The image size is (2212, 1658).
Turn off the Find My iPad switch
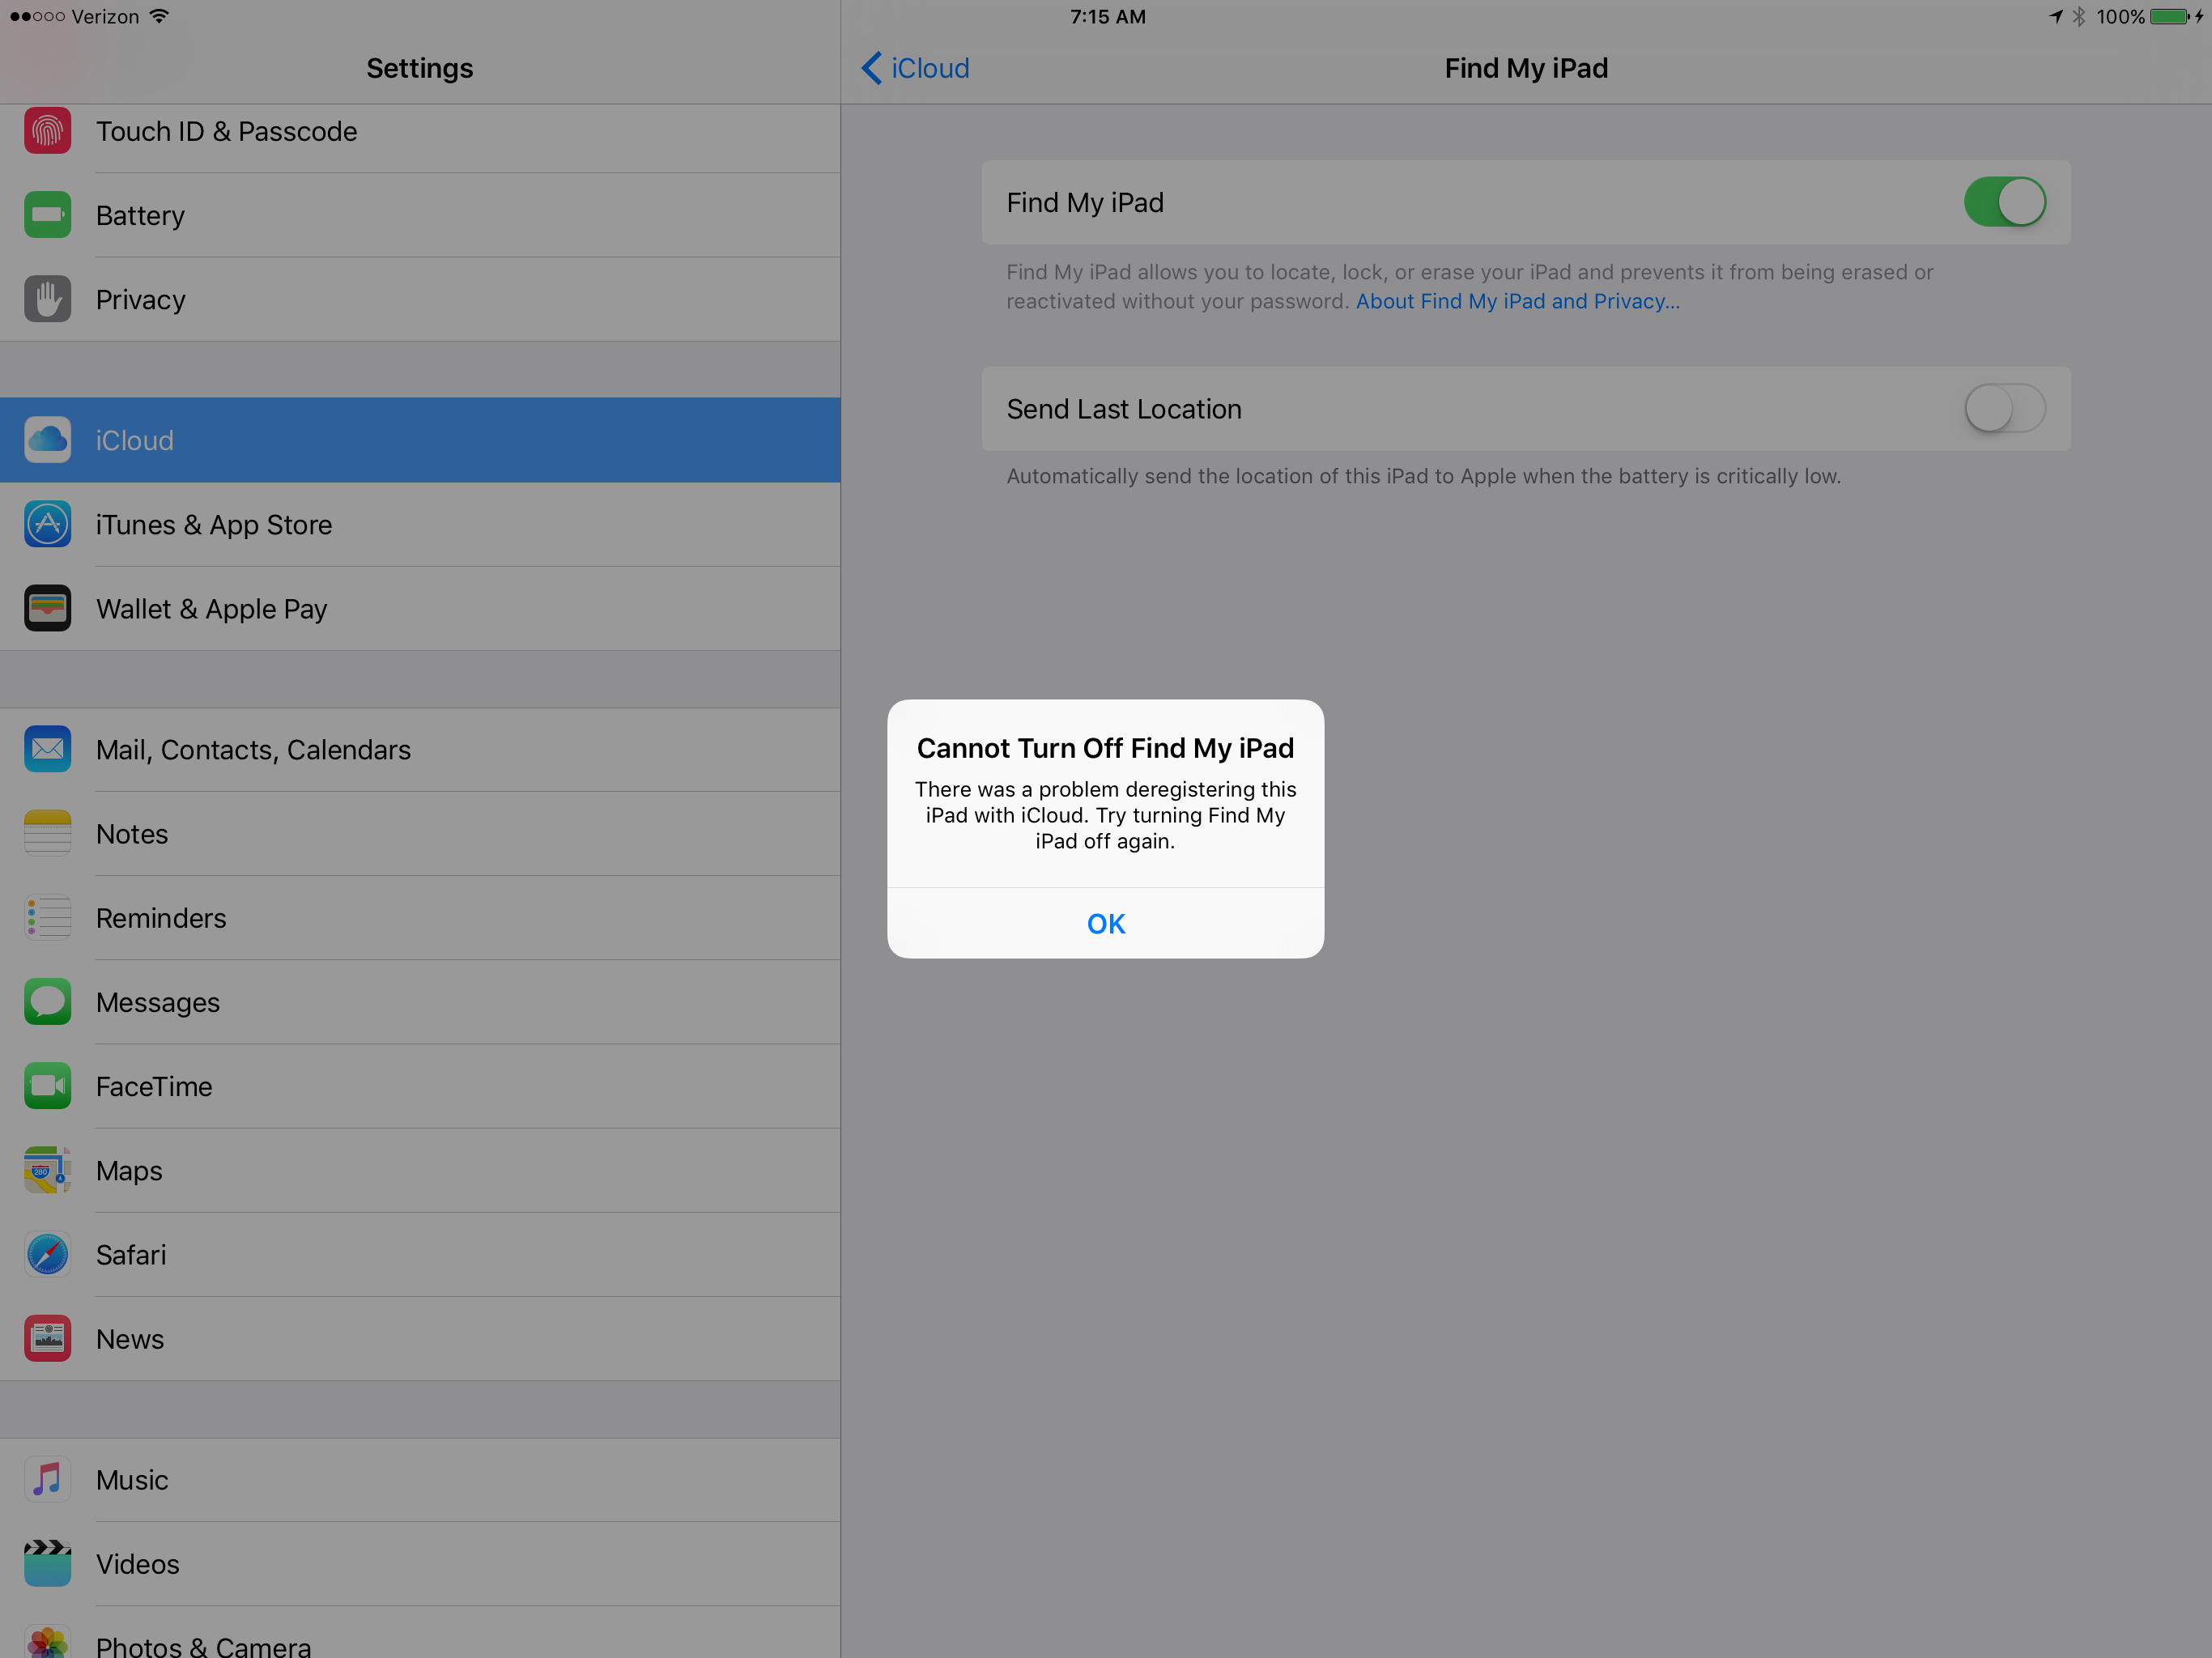[x=2003, y=202]
